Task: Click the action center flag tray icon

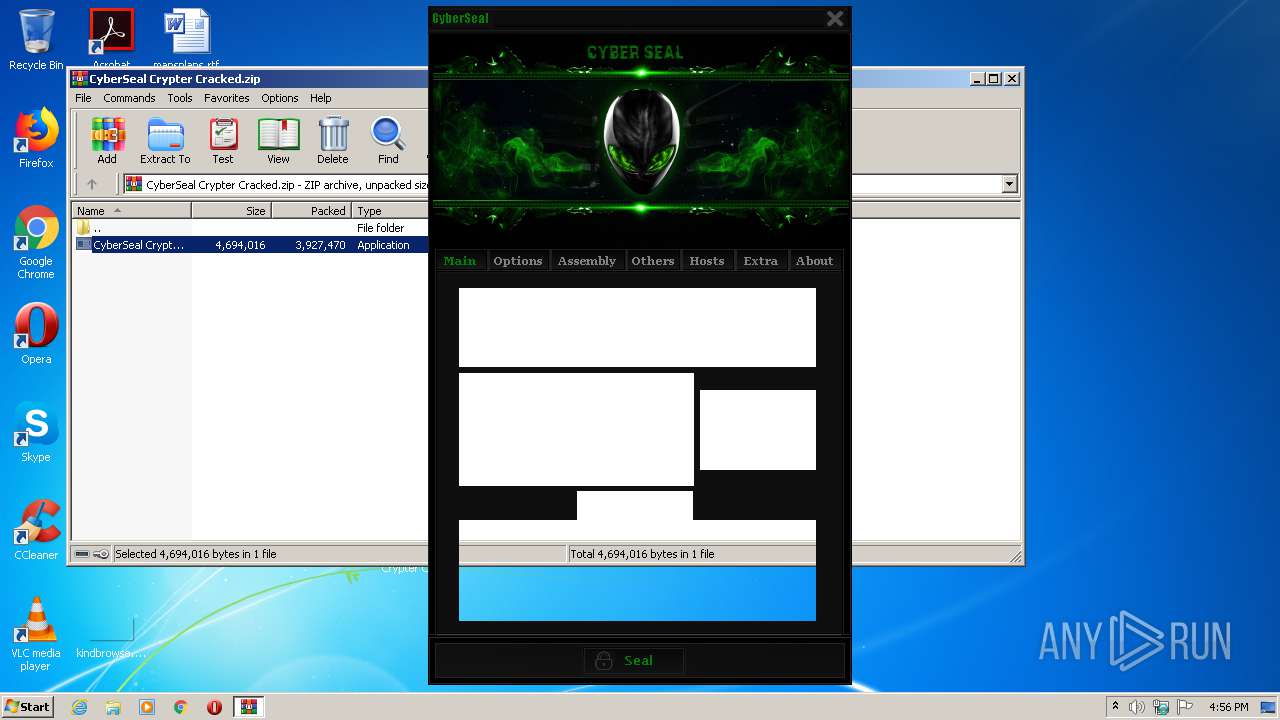Action: (1183, 707)
